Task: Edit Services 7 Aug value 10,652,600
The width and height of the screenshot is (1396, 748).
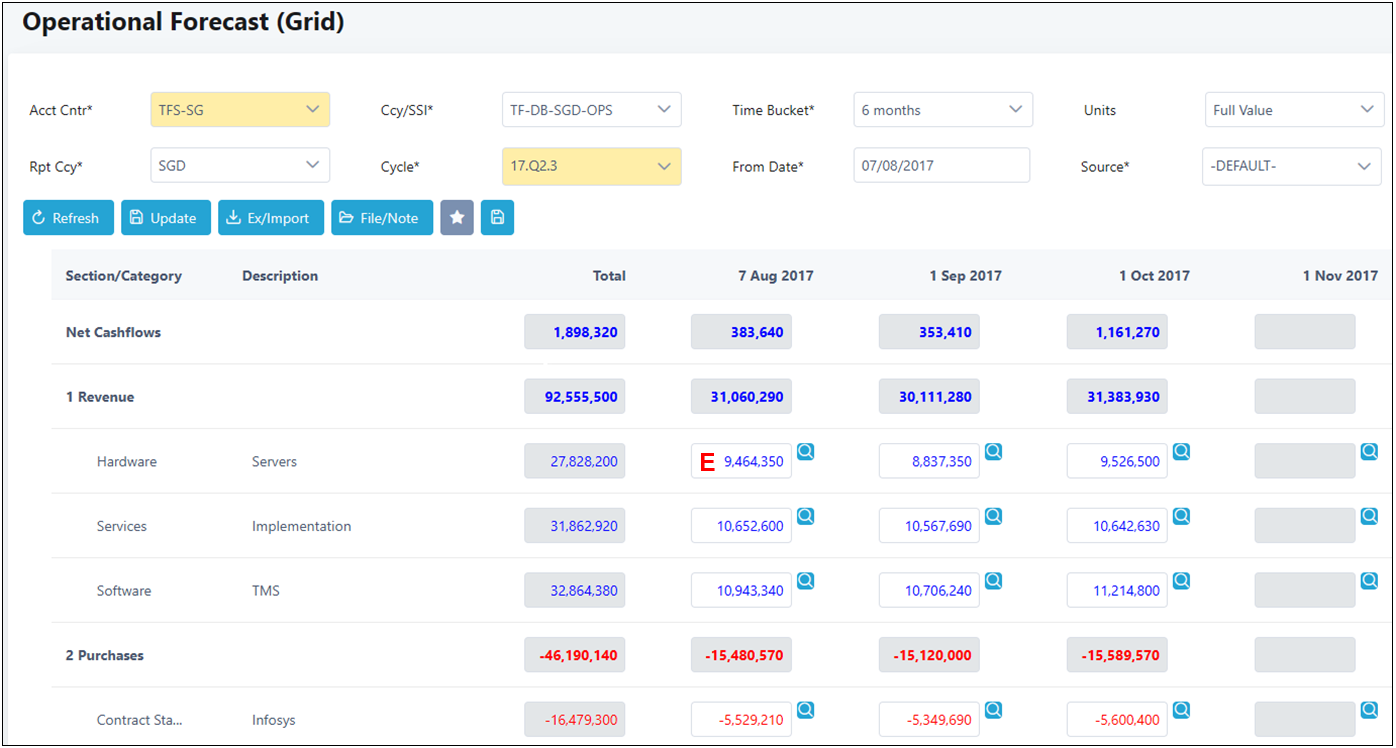Action: coord(741,526)
